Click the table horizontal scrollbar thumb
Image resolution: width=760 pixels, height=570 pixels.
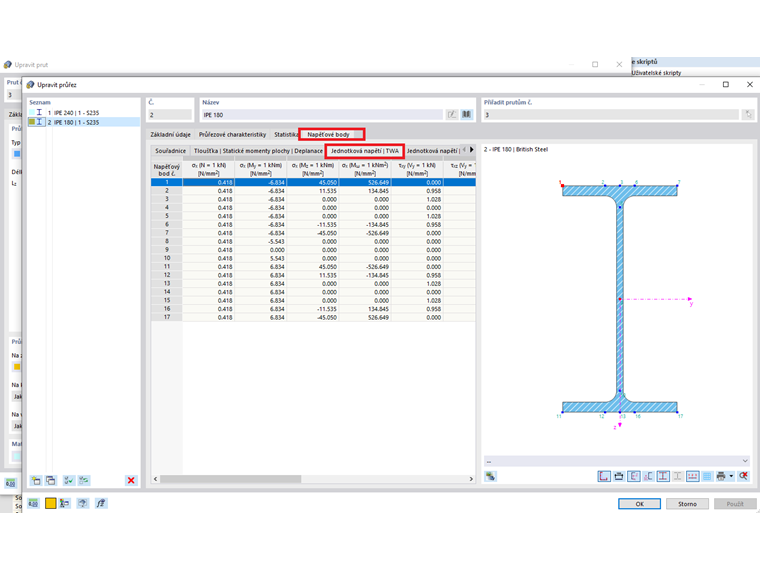[x=230, y=479]
